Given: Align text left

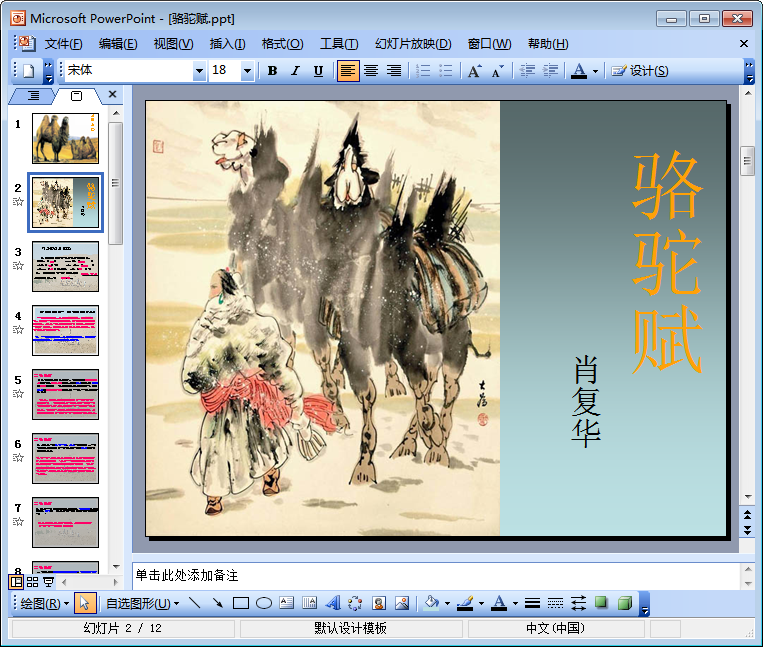Looking at the screenshot, I should tap(348, 71).
